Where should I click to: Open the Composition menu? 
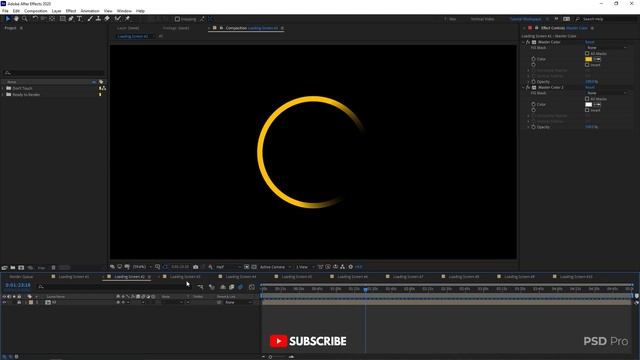point(36,11)
